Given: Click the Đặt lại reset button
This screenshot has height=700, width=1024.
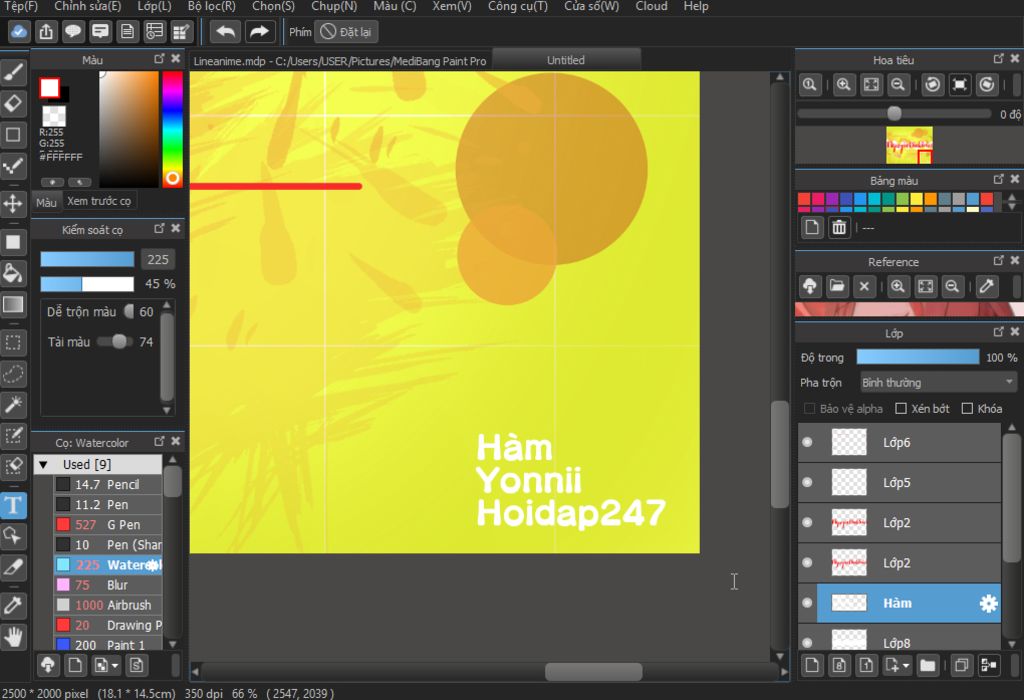Looking at the screenshot, I should (x=347, y=31).
